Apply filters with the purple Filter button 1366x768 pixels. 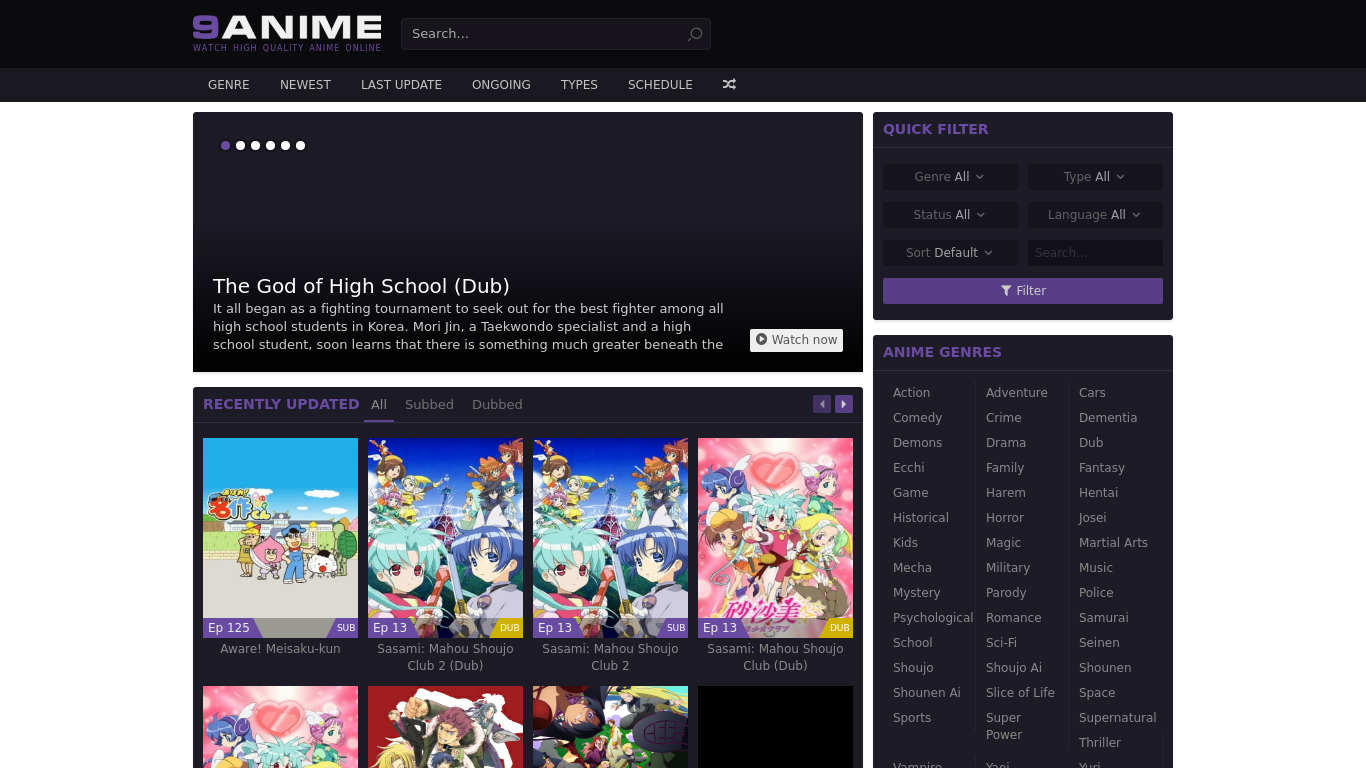pyautogui.click(x=1022, y=291)
